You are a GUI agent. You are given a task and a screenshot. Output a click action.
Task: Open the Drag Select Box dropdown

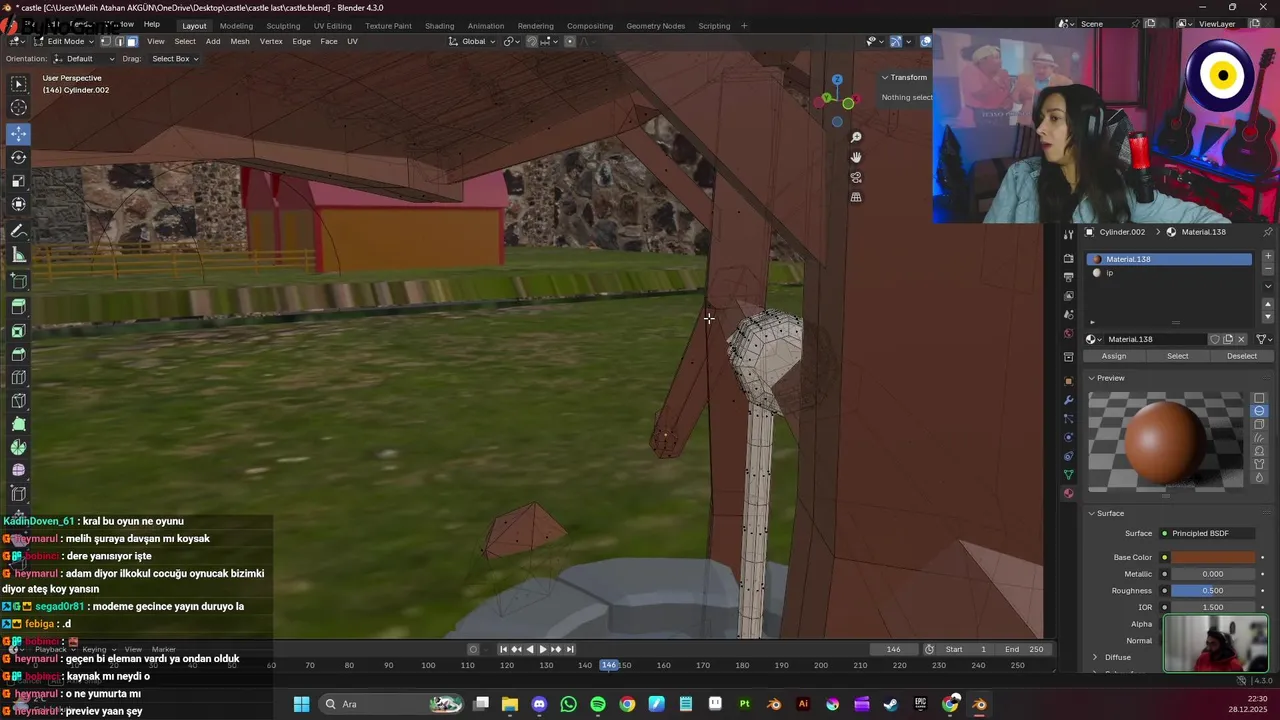pyautogui.click(x=175, y=59)
